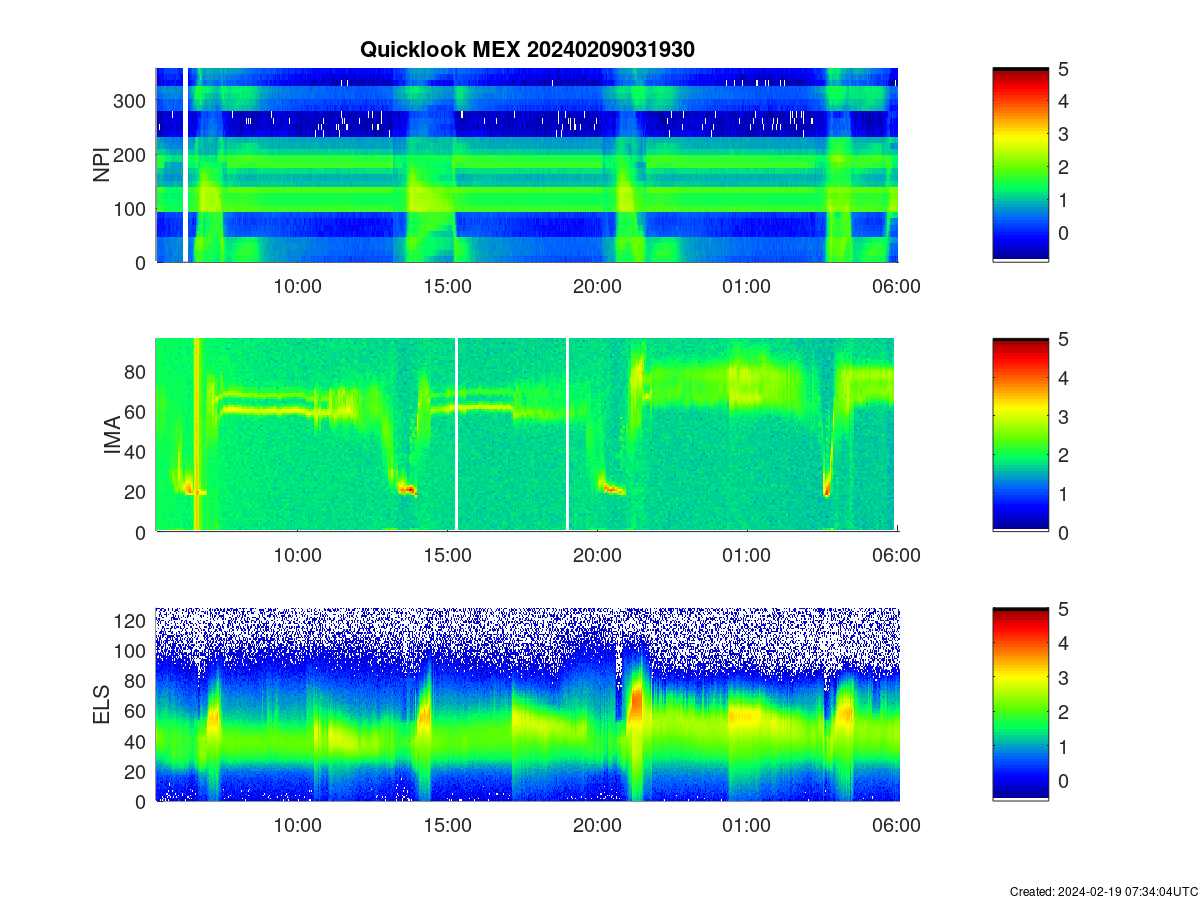The width and height of the screenshot is (1200, 900).
Task: Click the 3 label on ELS colorbar
Action: point(1065,678)
